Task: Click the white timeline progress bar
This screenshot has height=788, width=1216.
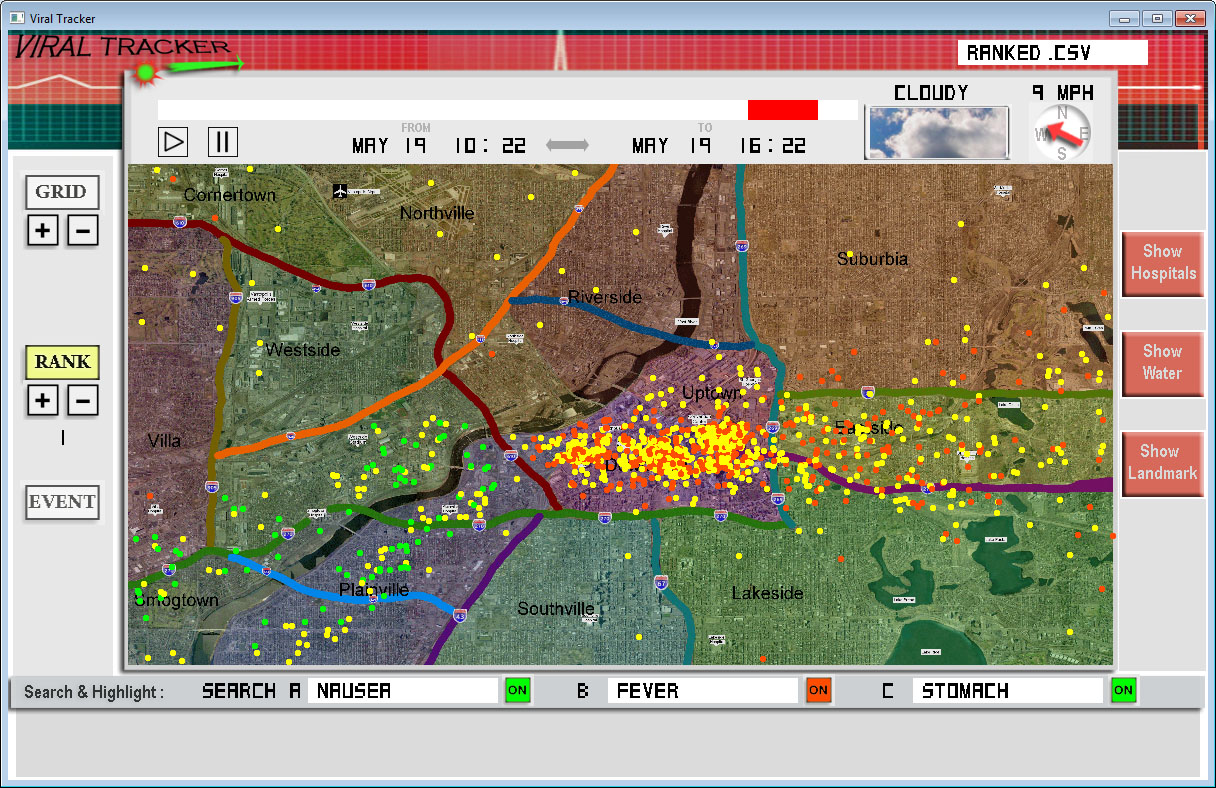Action: [507, 110]
